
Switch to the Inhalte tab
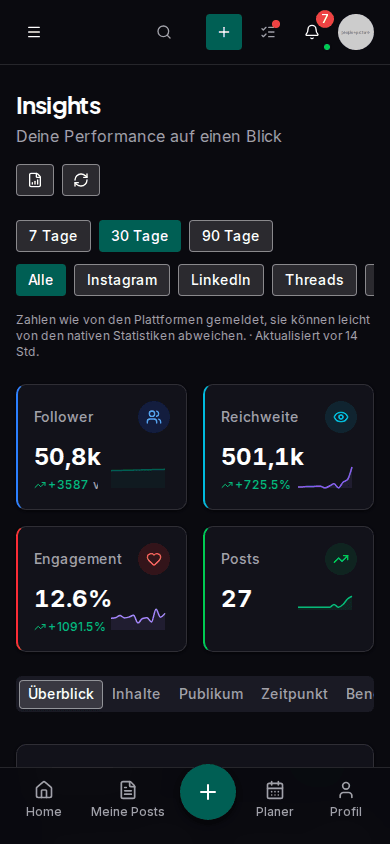pos(136,694)
